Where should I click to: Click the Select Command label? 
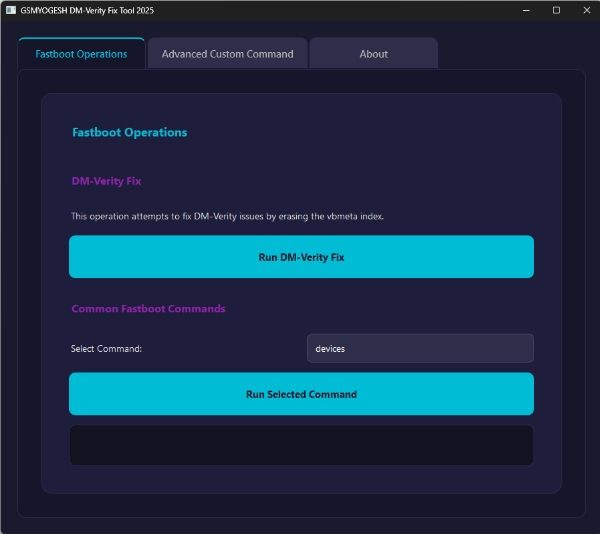coord(106,349)
